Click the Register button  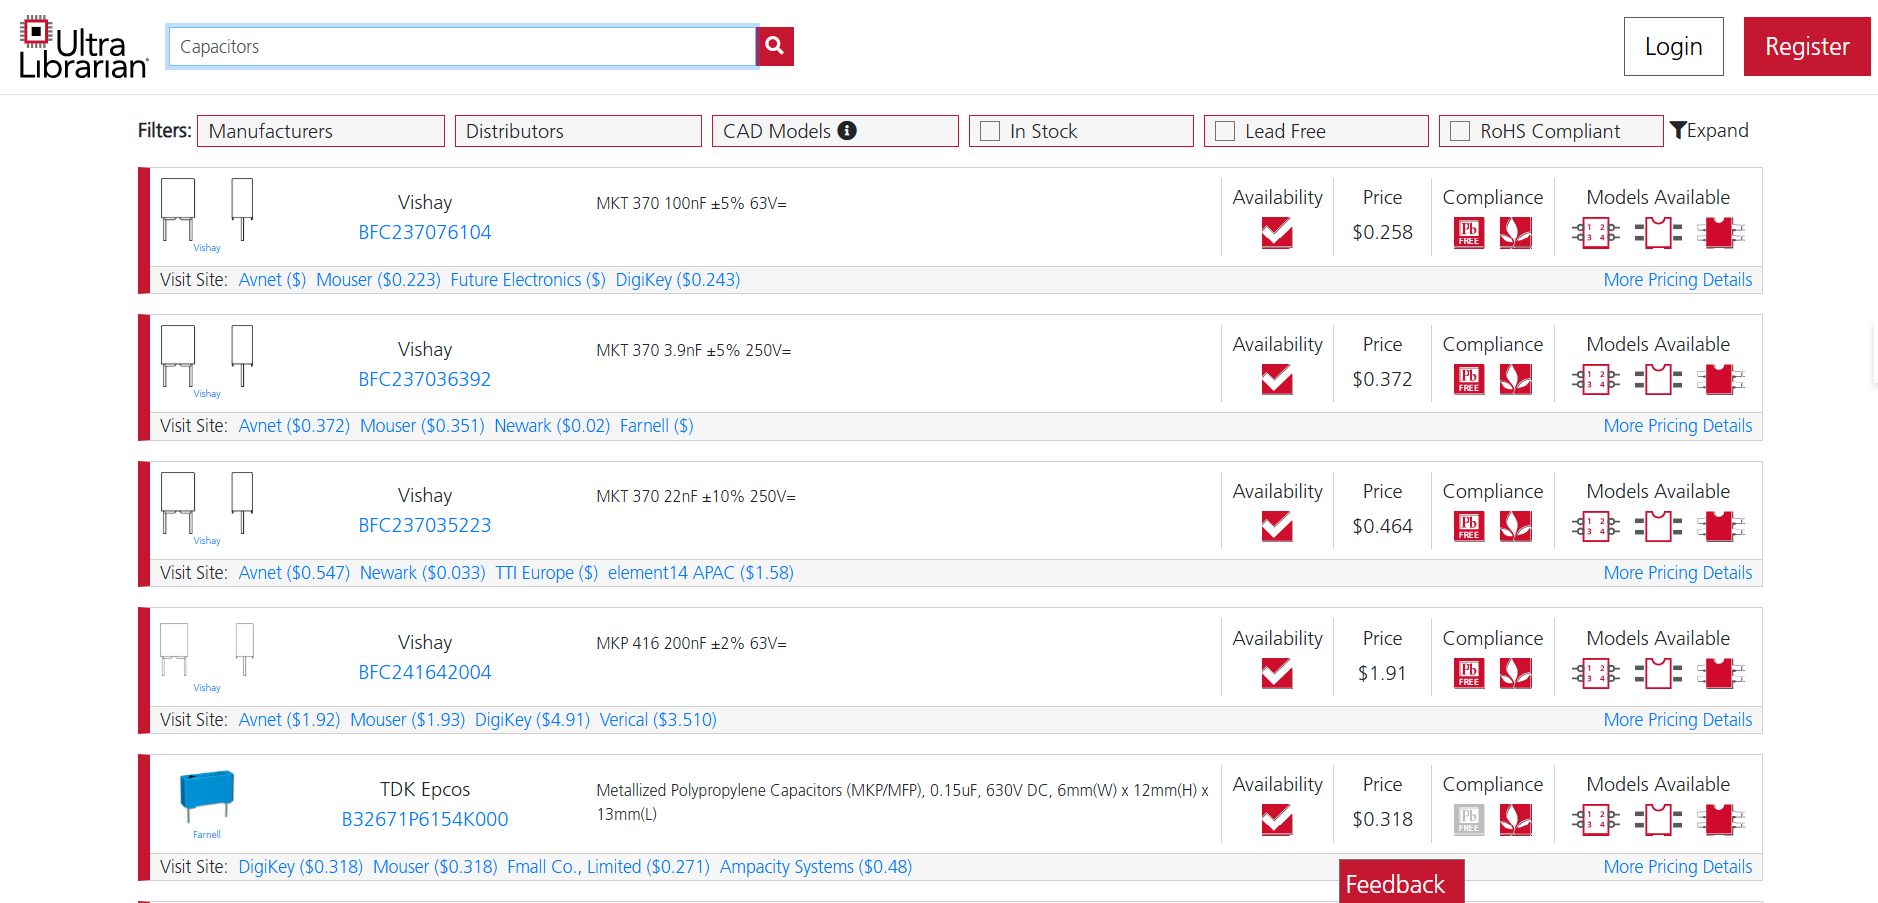tap(1807, 46)
